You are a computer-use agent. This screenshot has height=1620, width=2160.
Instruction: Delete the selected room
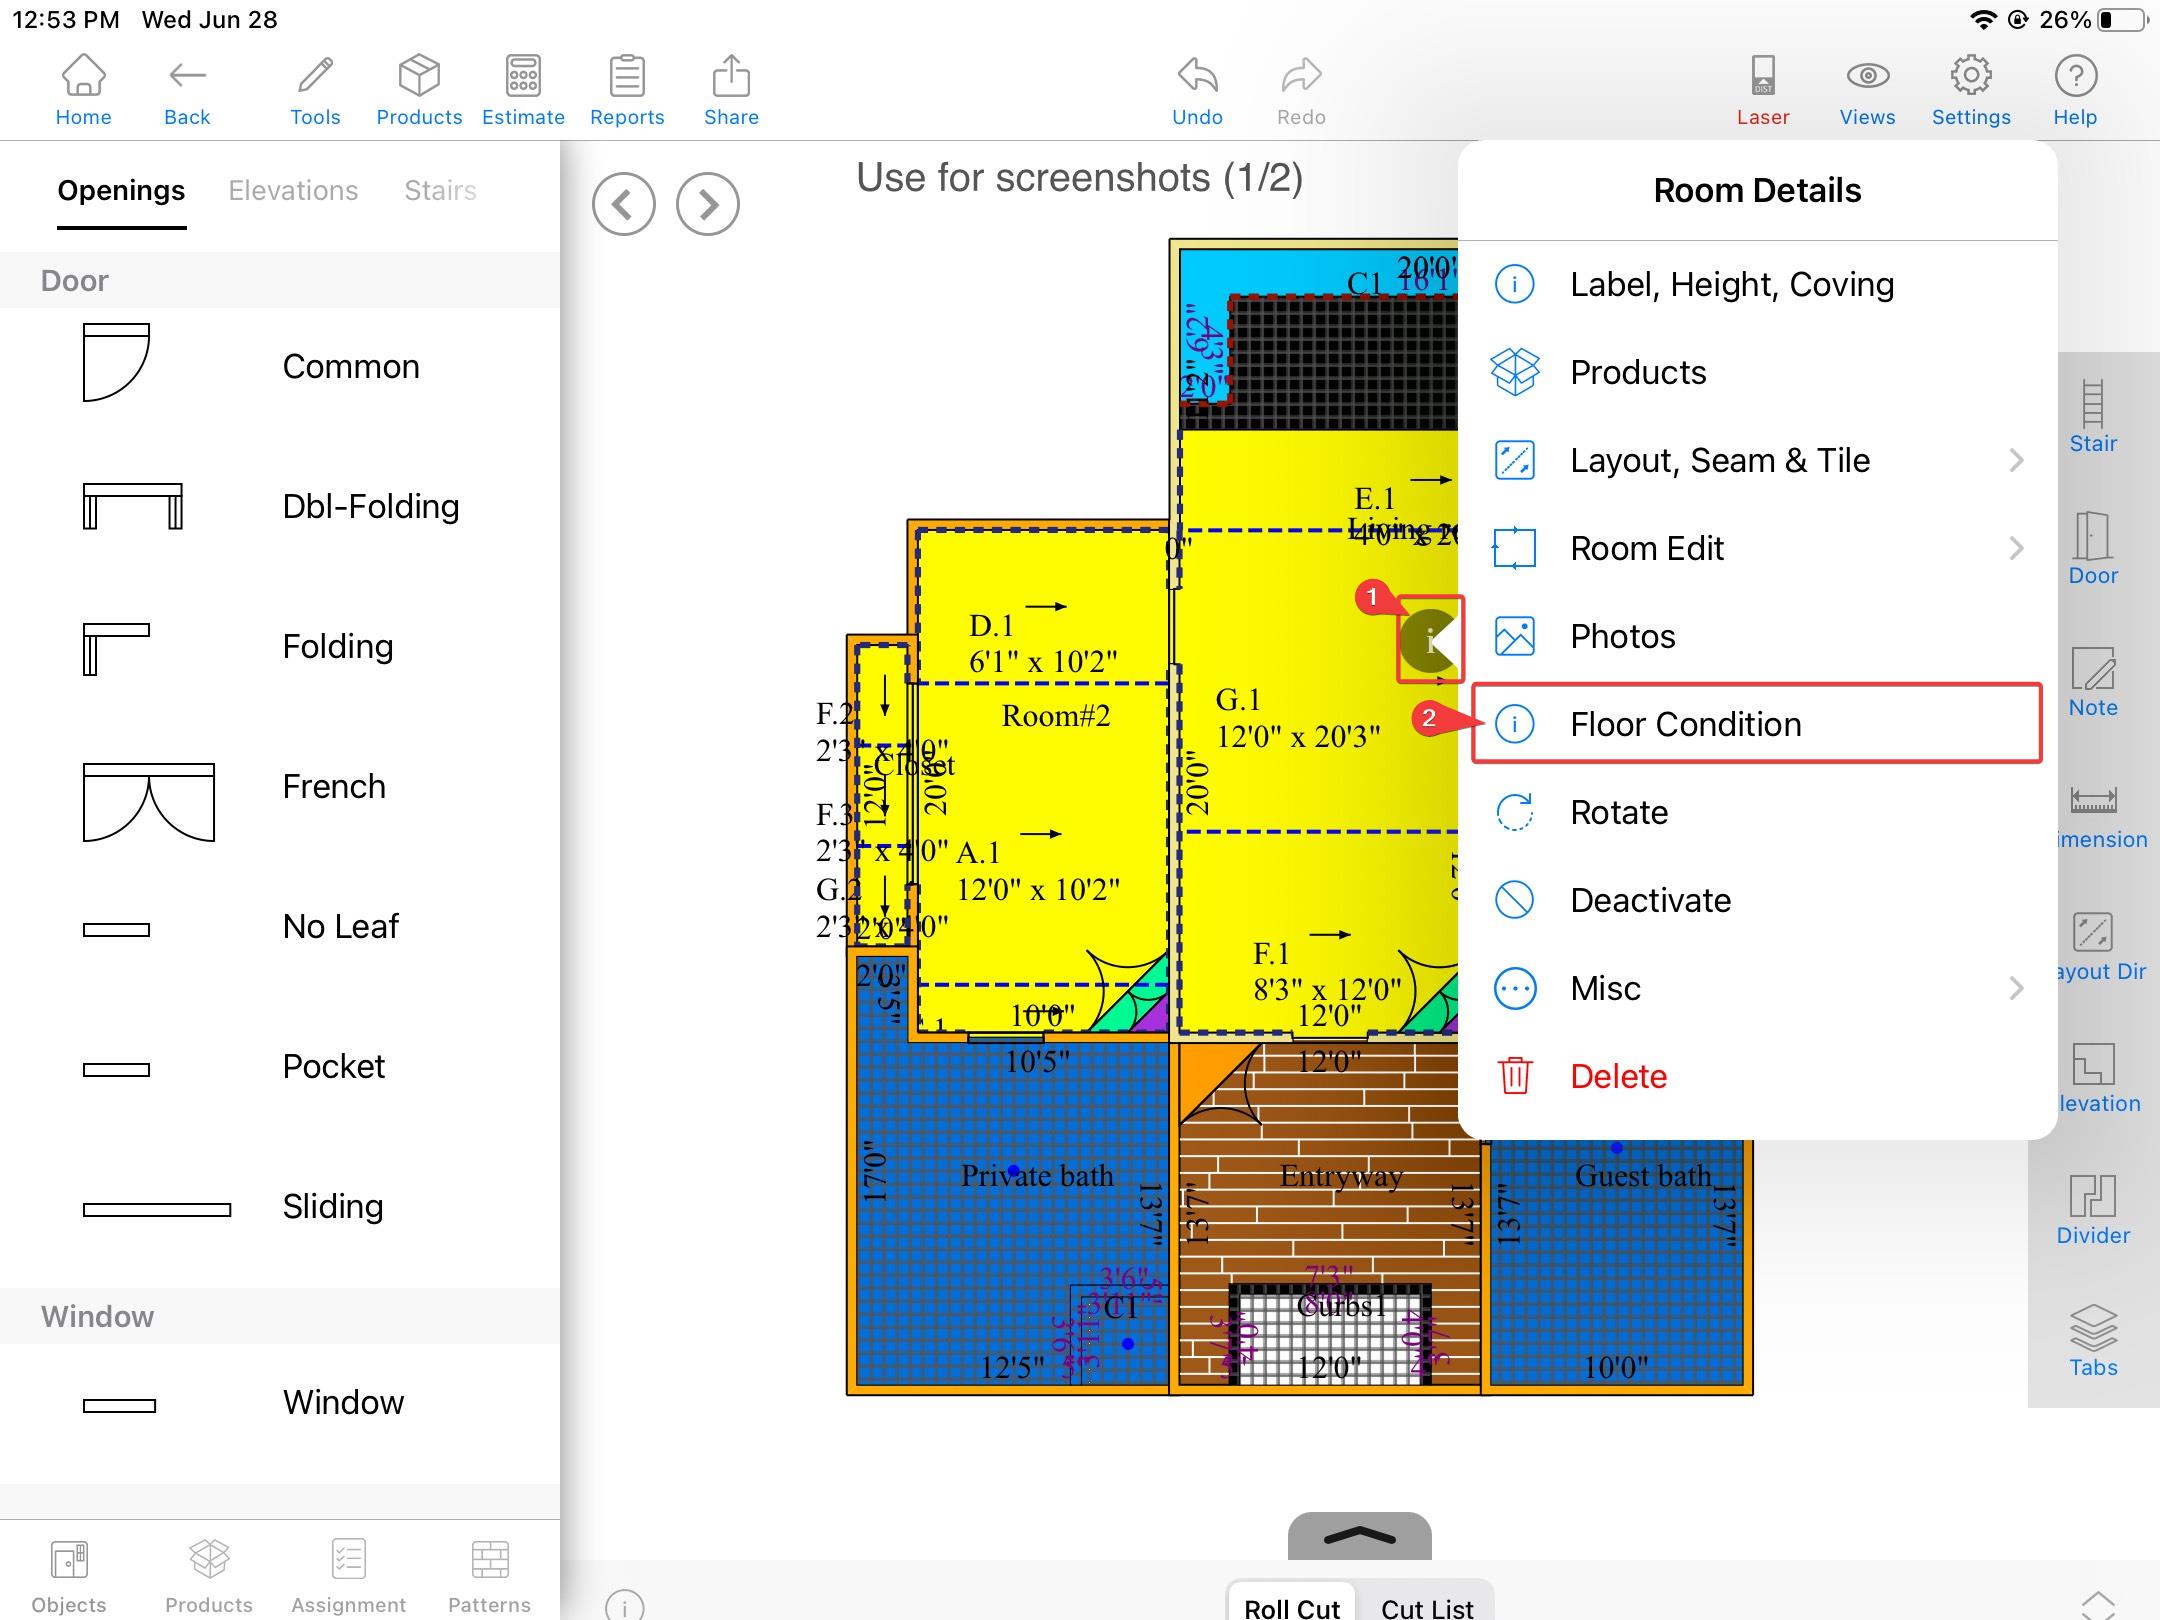click(x=1618, y=1076)
